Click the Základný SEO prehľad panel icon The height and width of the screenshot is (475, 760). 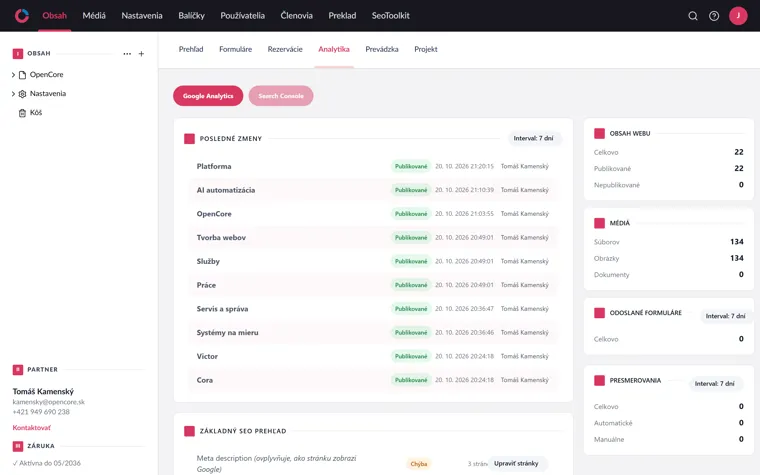[x=190, y=431]
